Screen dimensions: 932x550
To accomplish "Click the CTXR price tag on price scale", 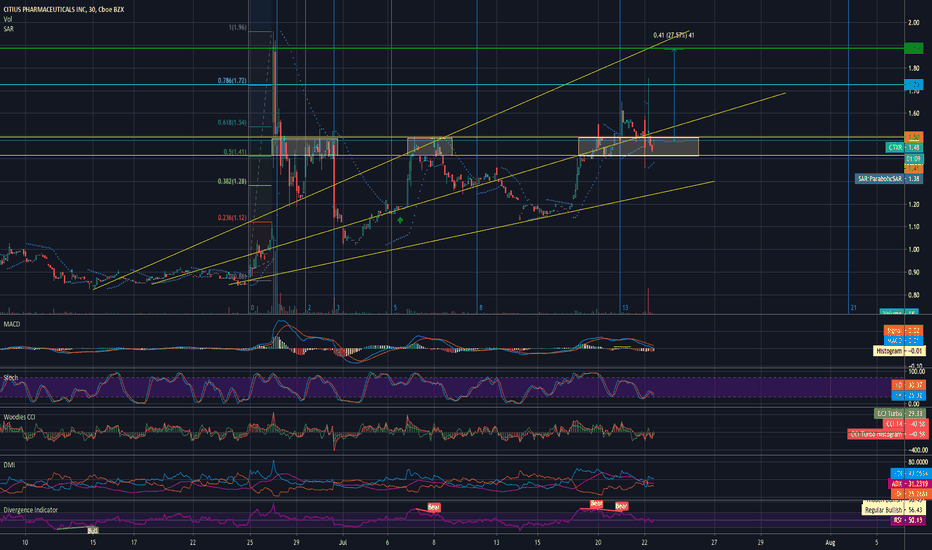I will pos(904,147).
